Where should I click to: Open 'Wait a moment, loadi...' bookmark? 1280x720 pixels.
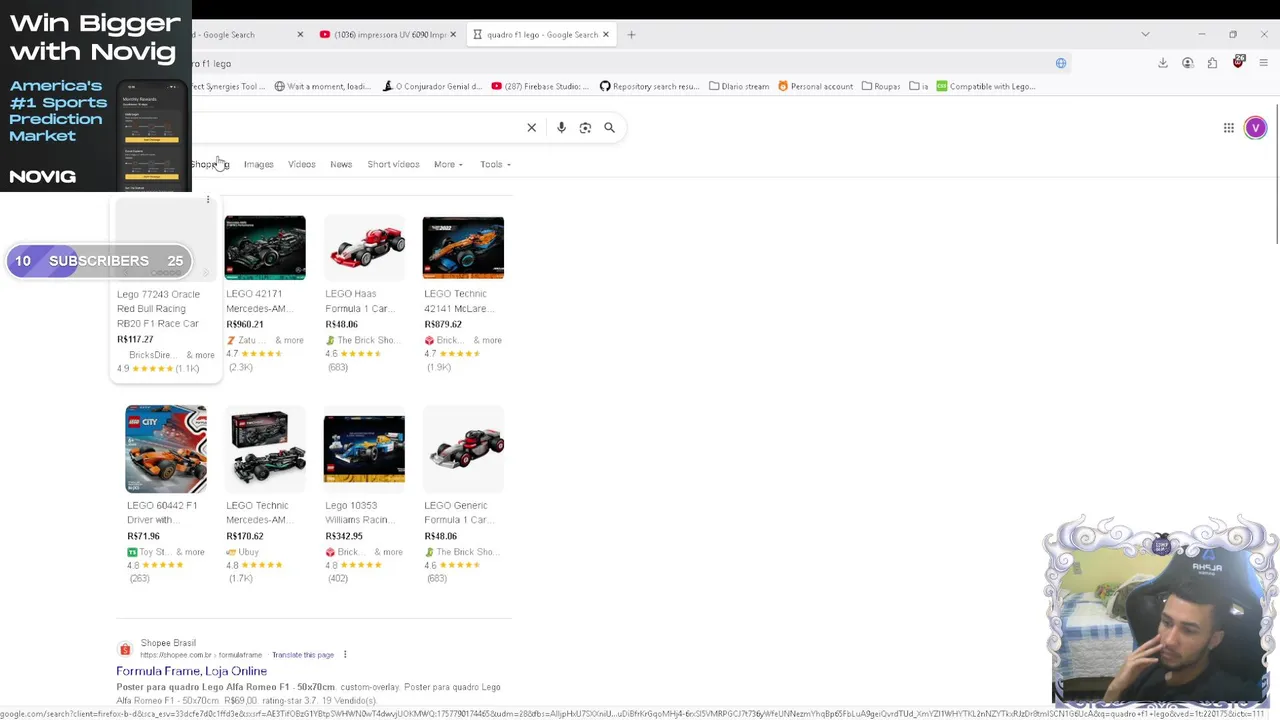tap(323, 86)
